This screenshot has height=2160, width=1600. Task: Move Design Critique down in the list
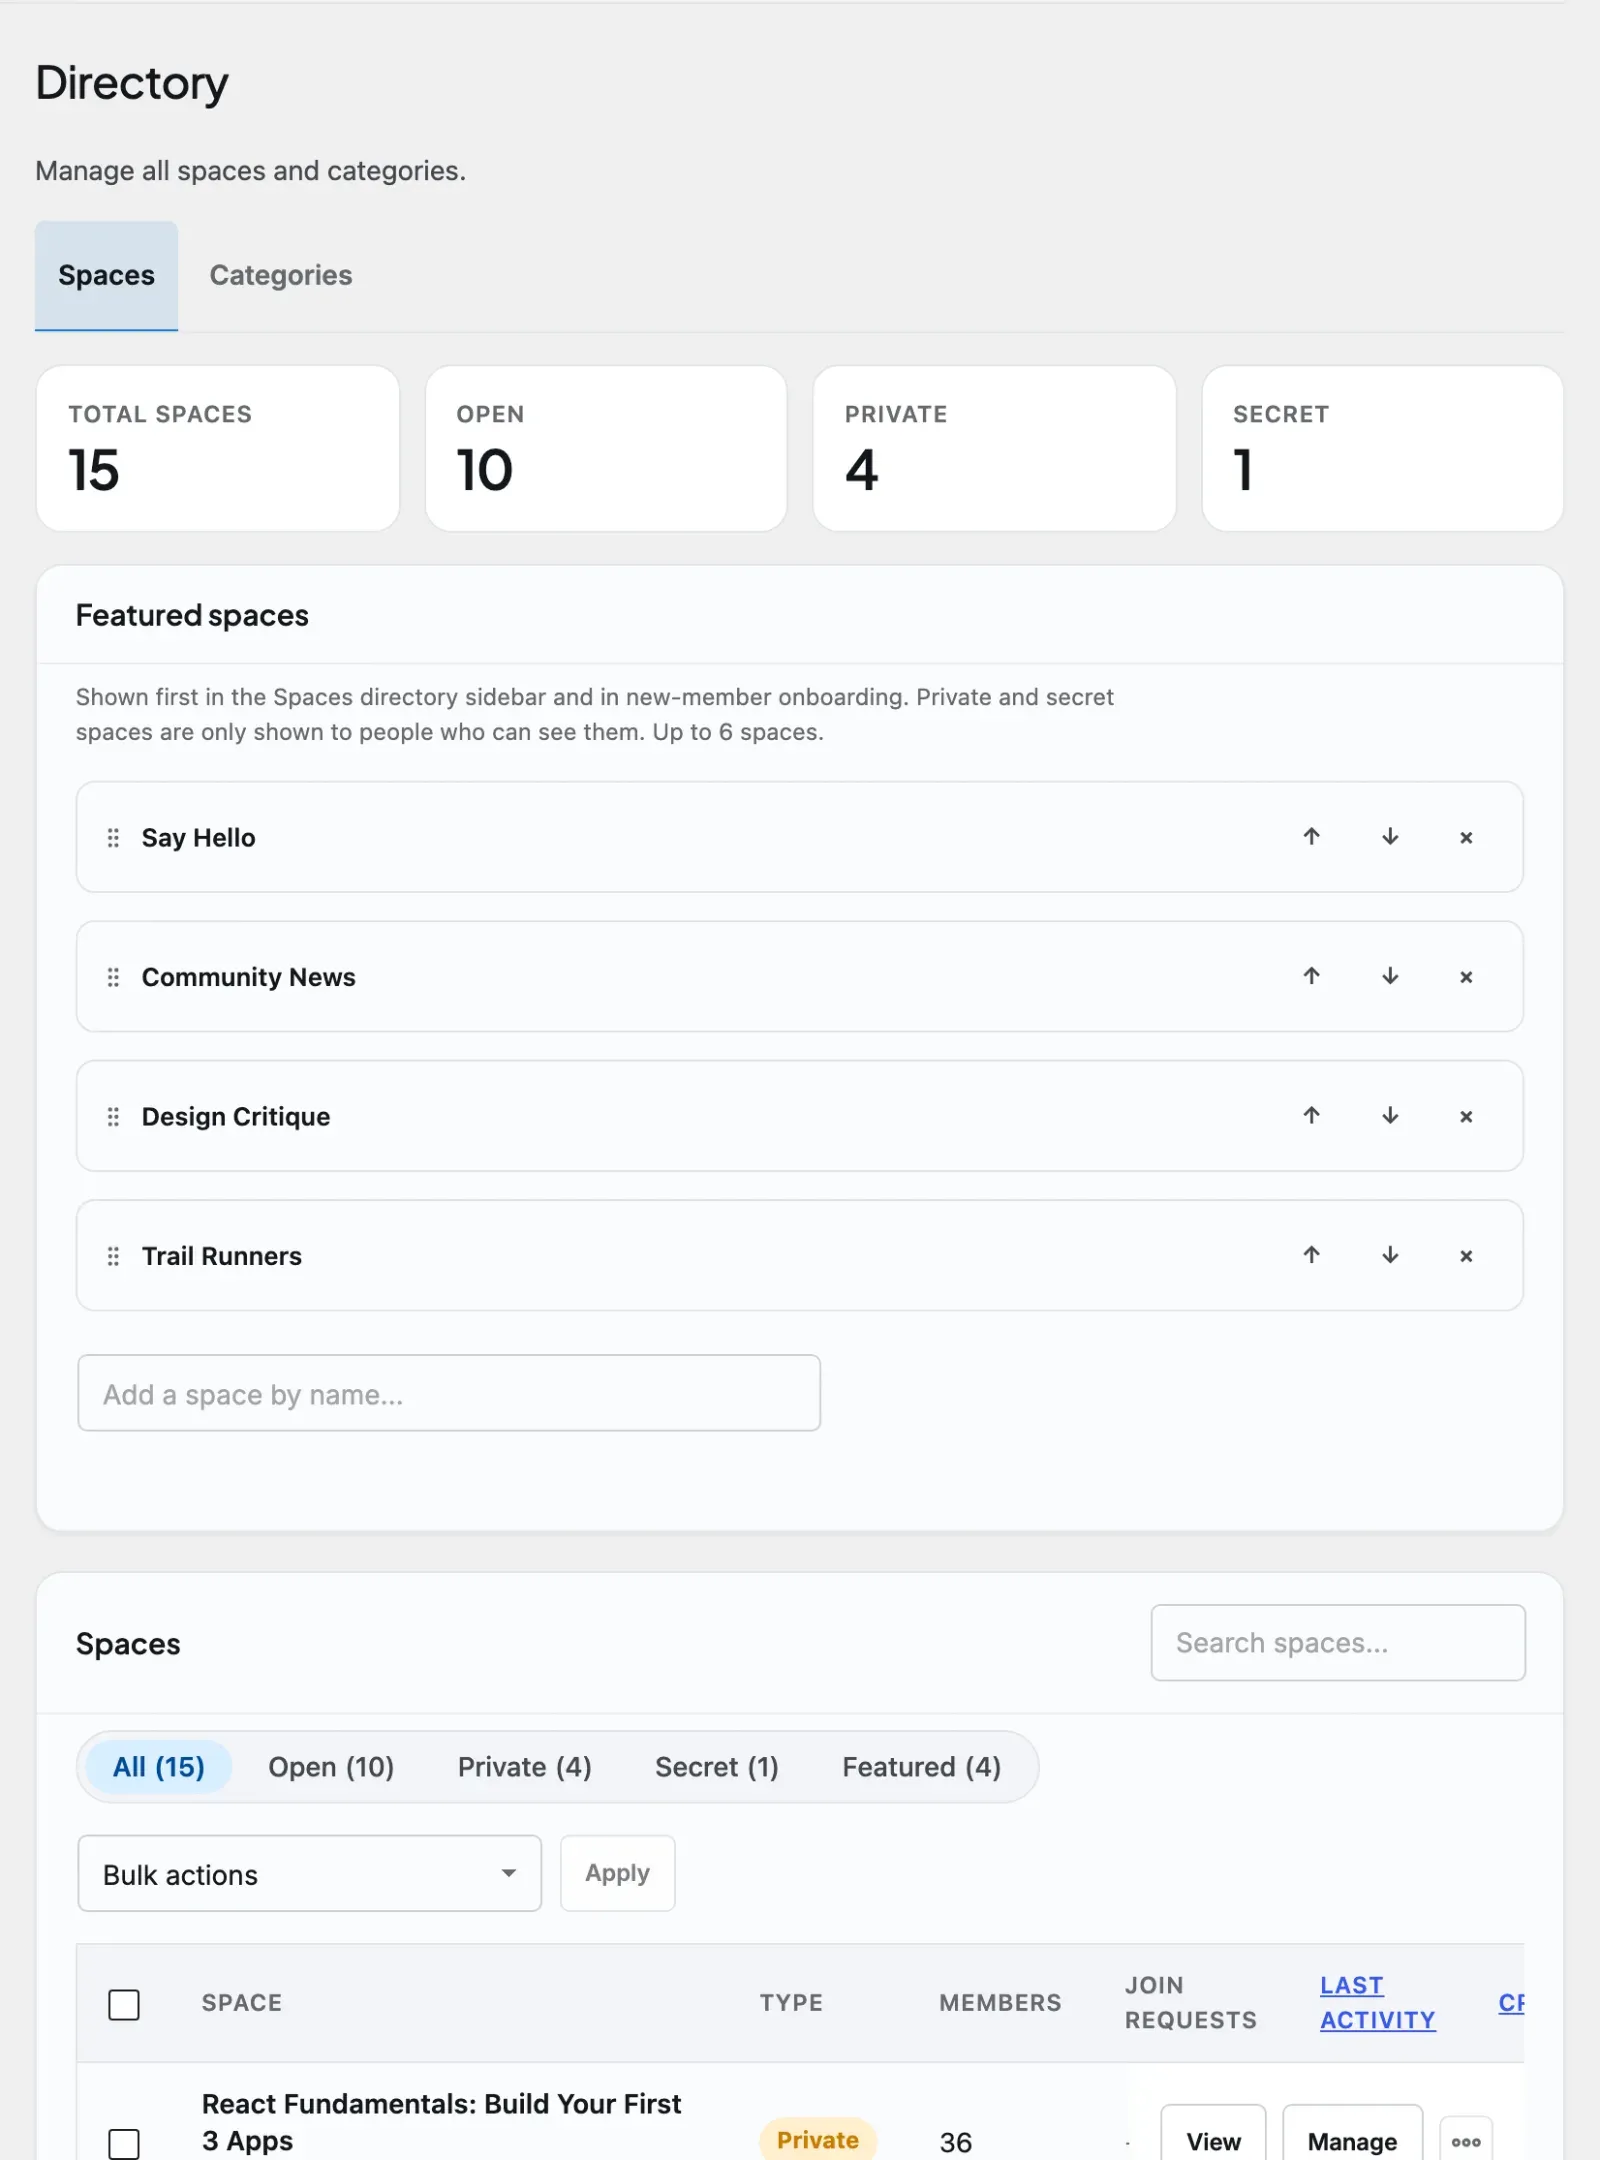click(1389, 1116)
